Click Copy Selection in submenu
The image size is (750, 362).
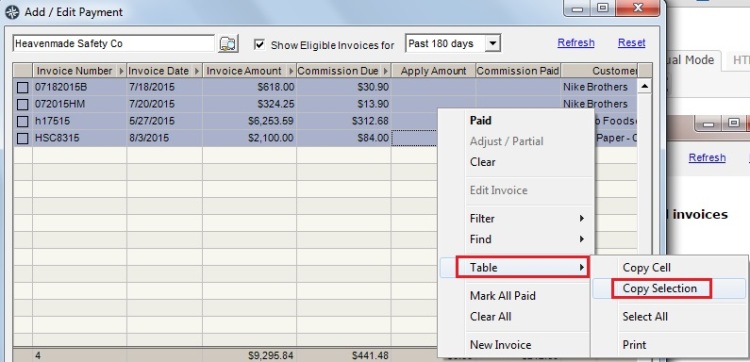click(669, 289)
